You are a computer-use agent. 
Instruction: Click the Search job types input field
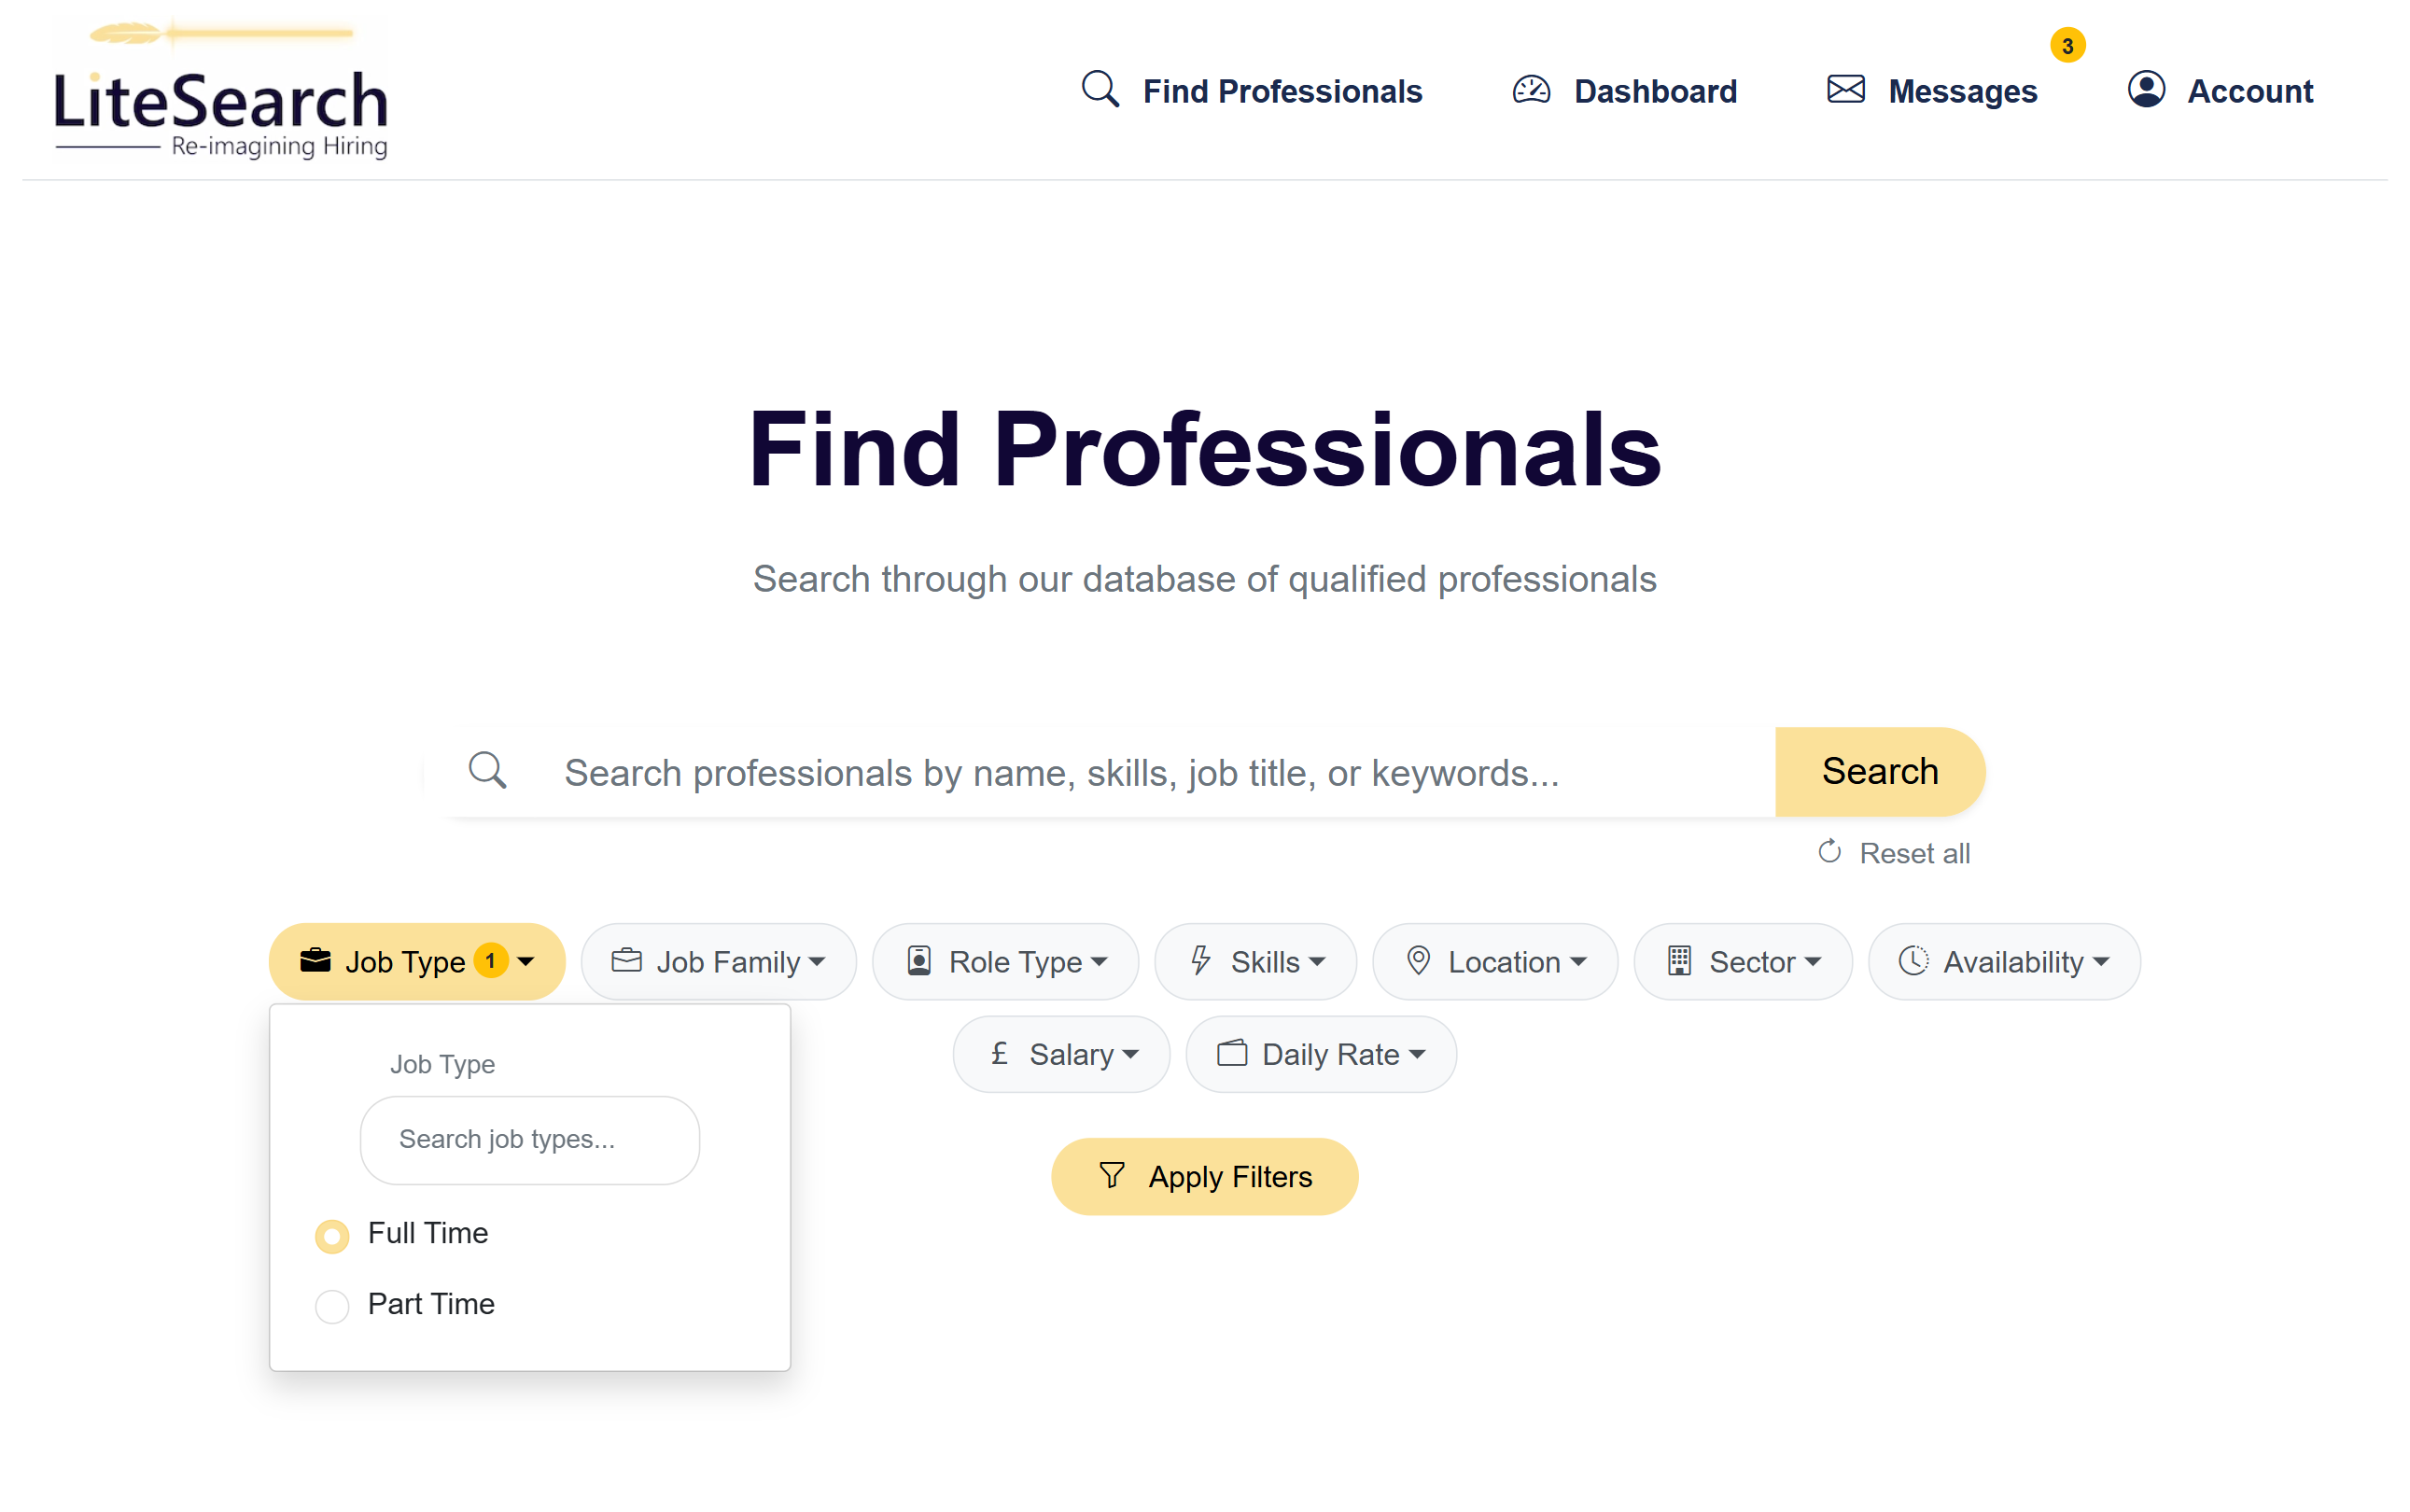pyautogui.click(x=529, y=1139)
